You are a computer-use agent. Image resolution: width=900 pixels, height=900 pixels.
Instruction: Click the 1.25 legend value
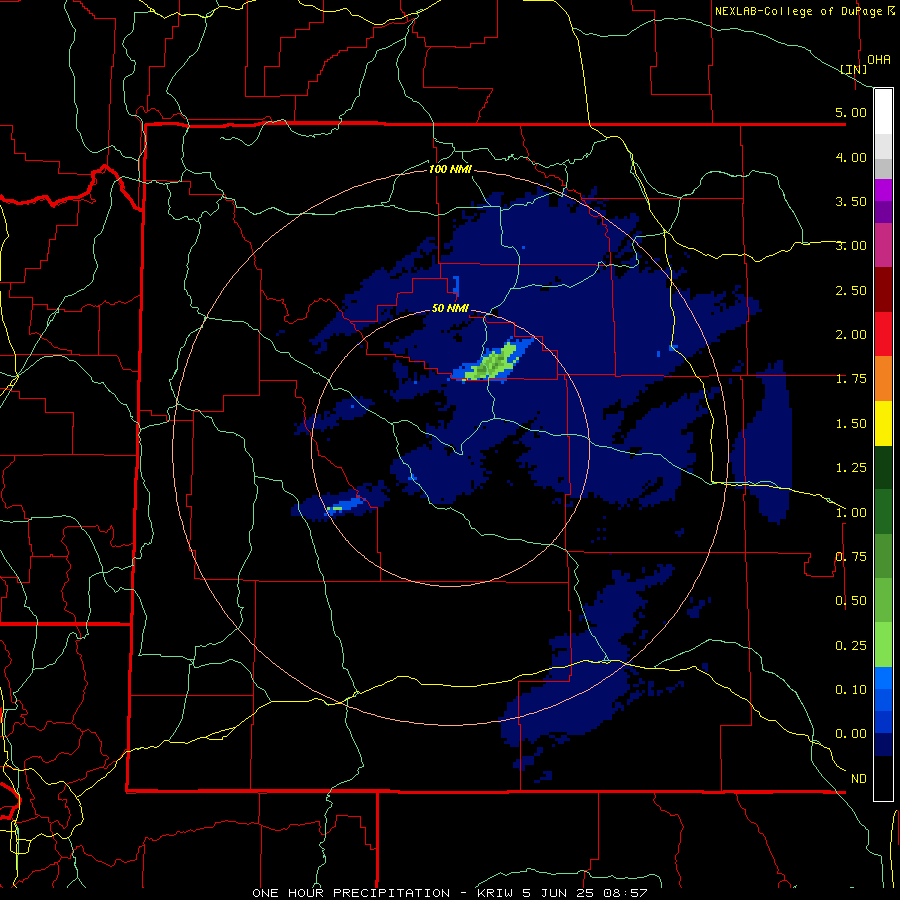tap(851, 468)
